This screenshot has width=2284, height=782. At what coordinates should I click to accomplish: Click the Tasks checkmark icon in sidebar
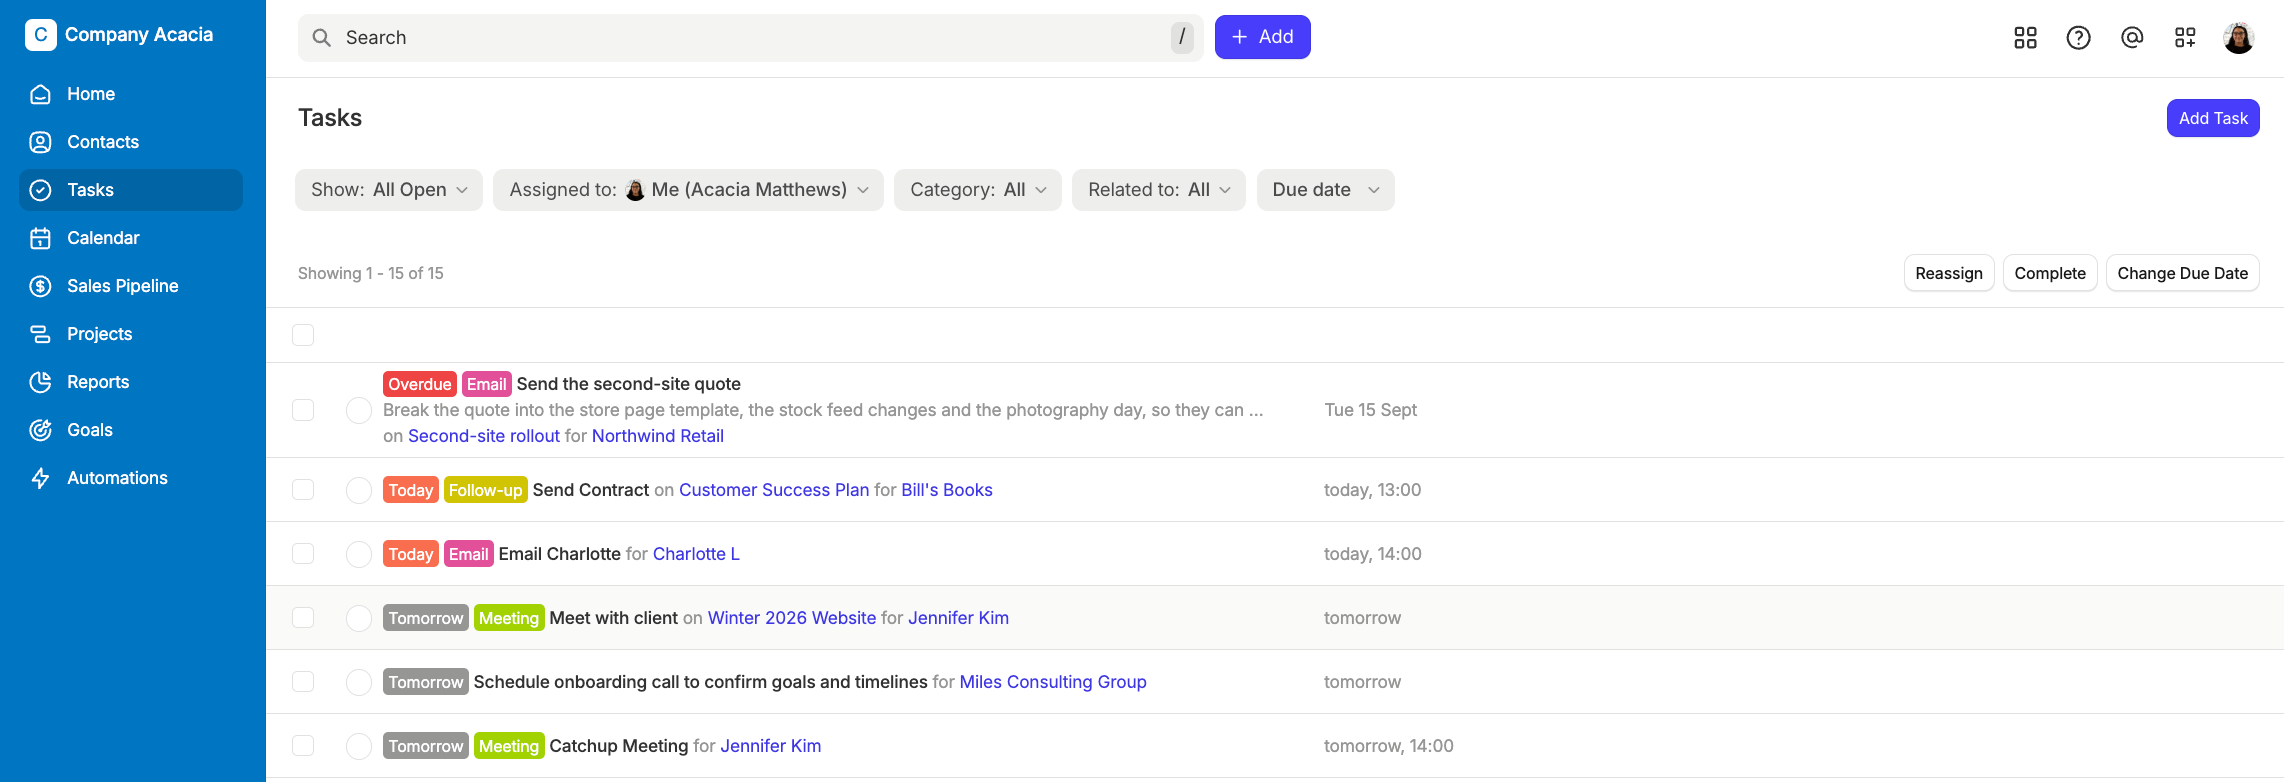41,190
